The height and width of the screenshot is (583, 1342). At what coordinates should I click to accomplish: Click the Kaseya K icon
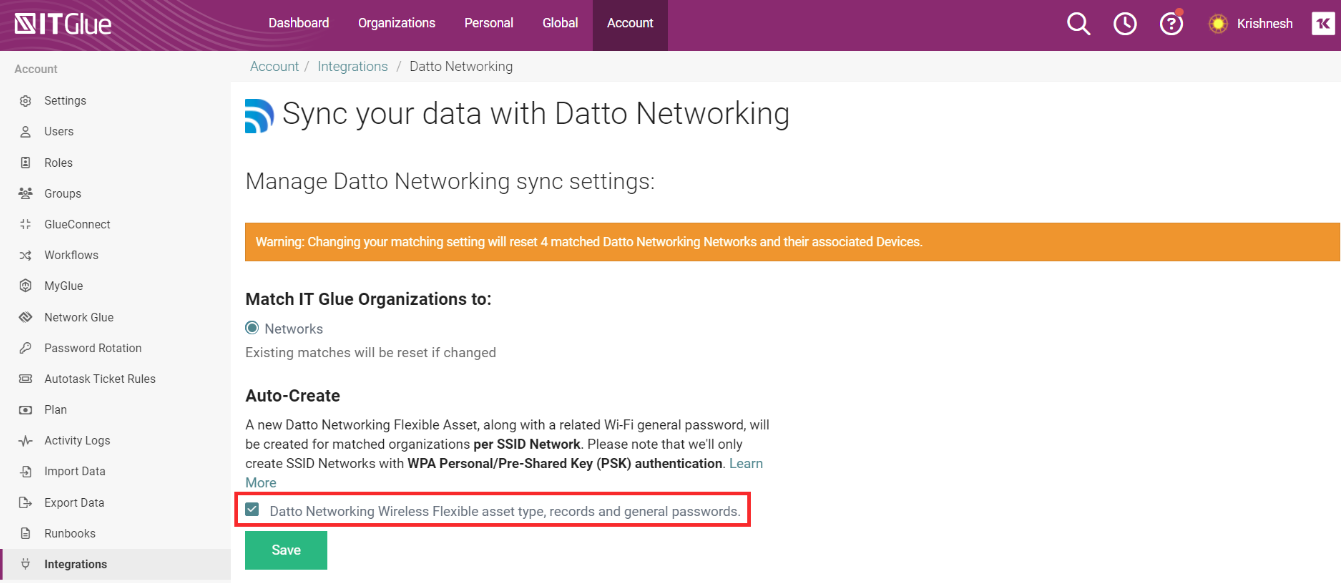point(1323,23)
